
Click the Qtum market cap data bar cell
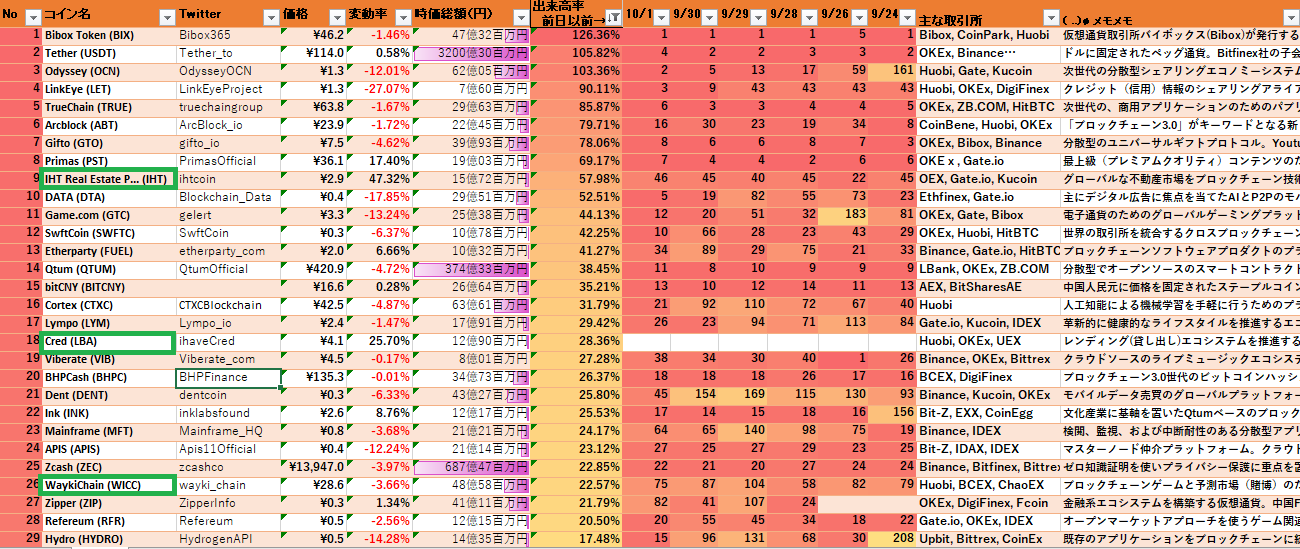coord(472,269)
